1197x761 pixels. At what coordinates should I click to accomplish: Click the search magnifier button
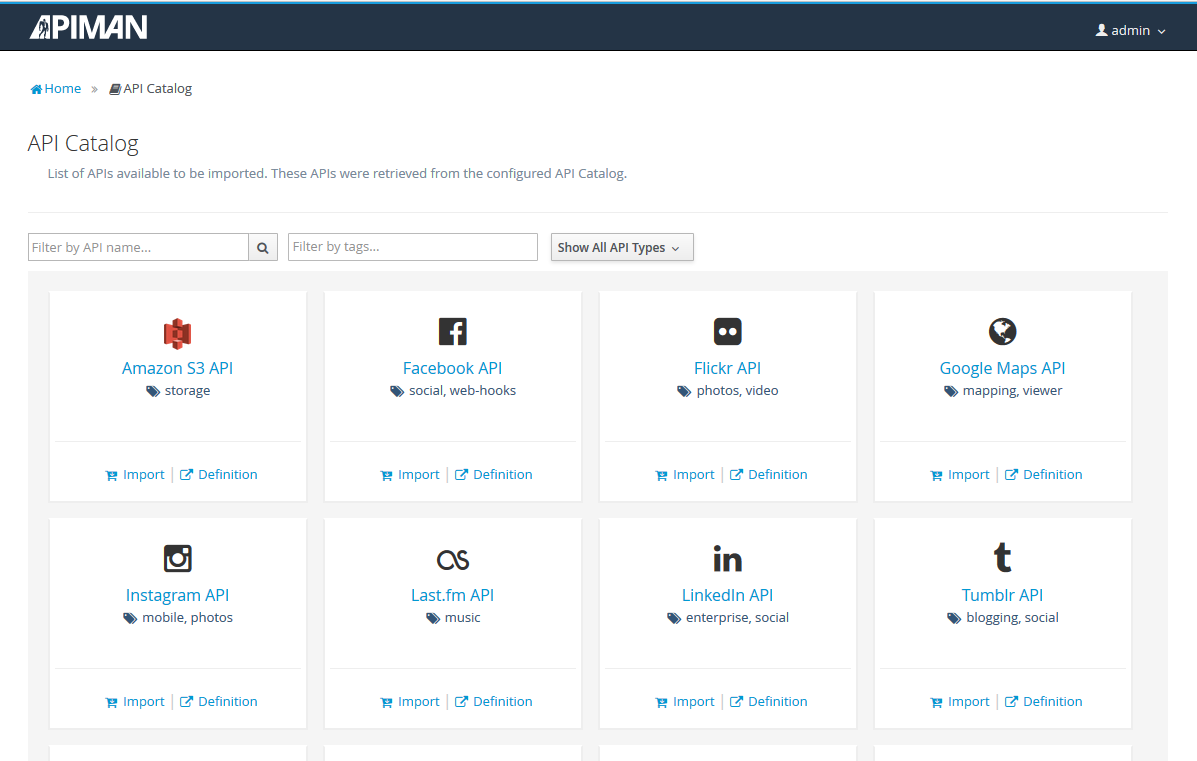263,247
